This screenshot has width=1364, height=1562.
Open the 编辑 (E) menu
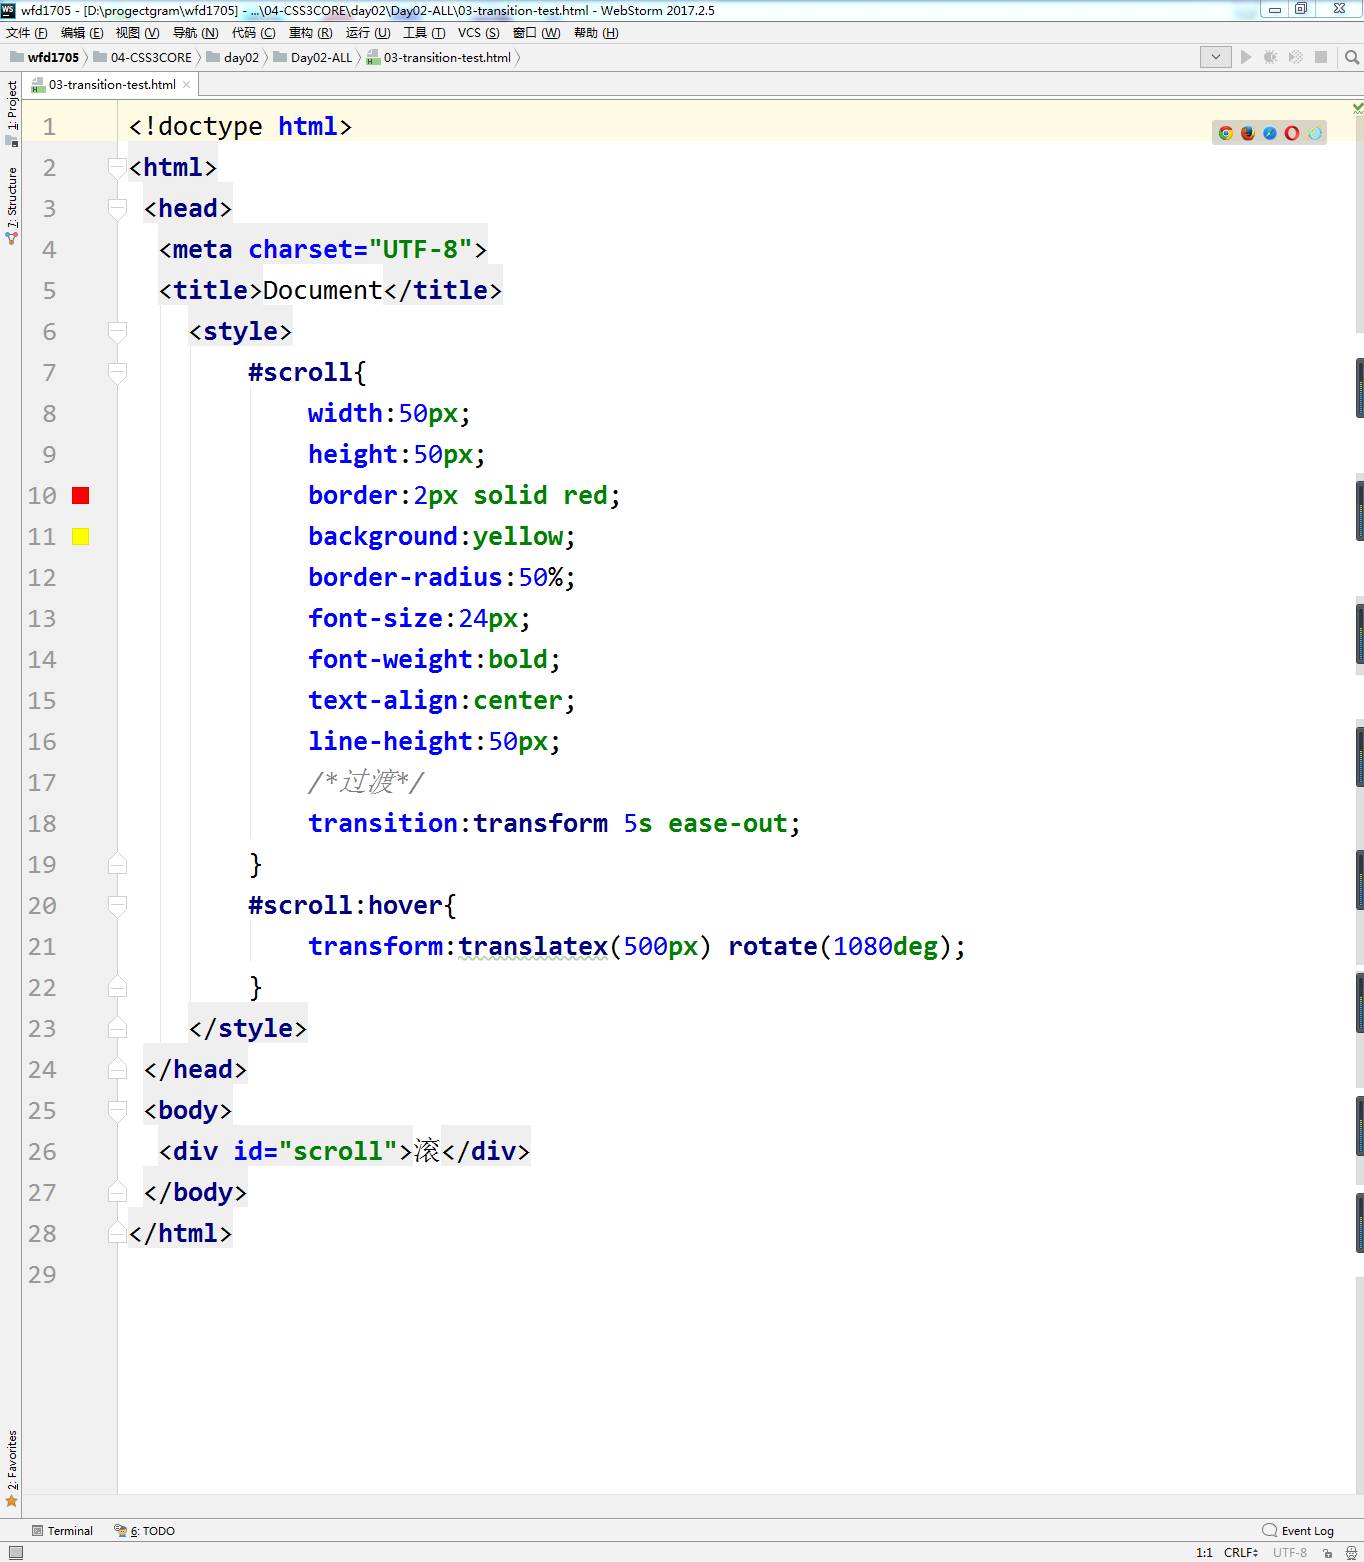coord(82,33)
